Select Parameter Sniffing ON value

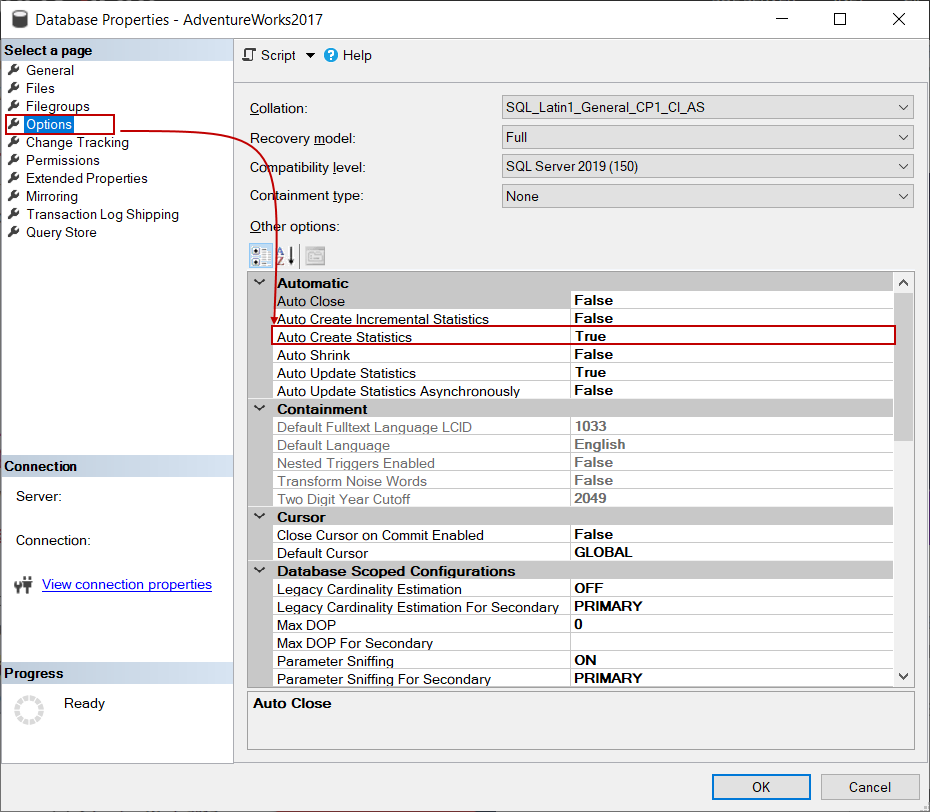pos(732,660)
